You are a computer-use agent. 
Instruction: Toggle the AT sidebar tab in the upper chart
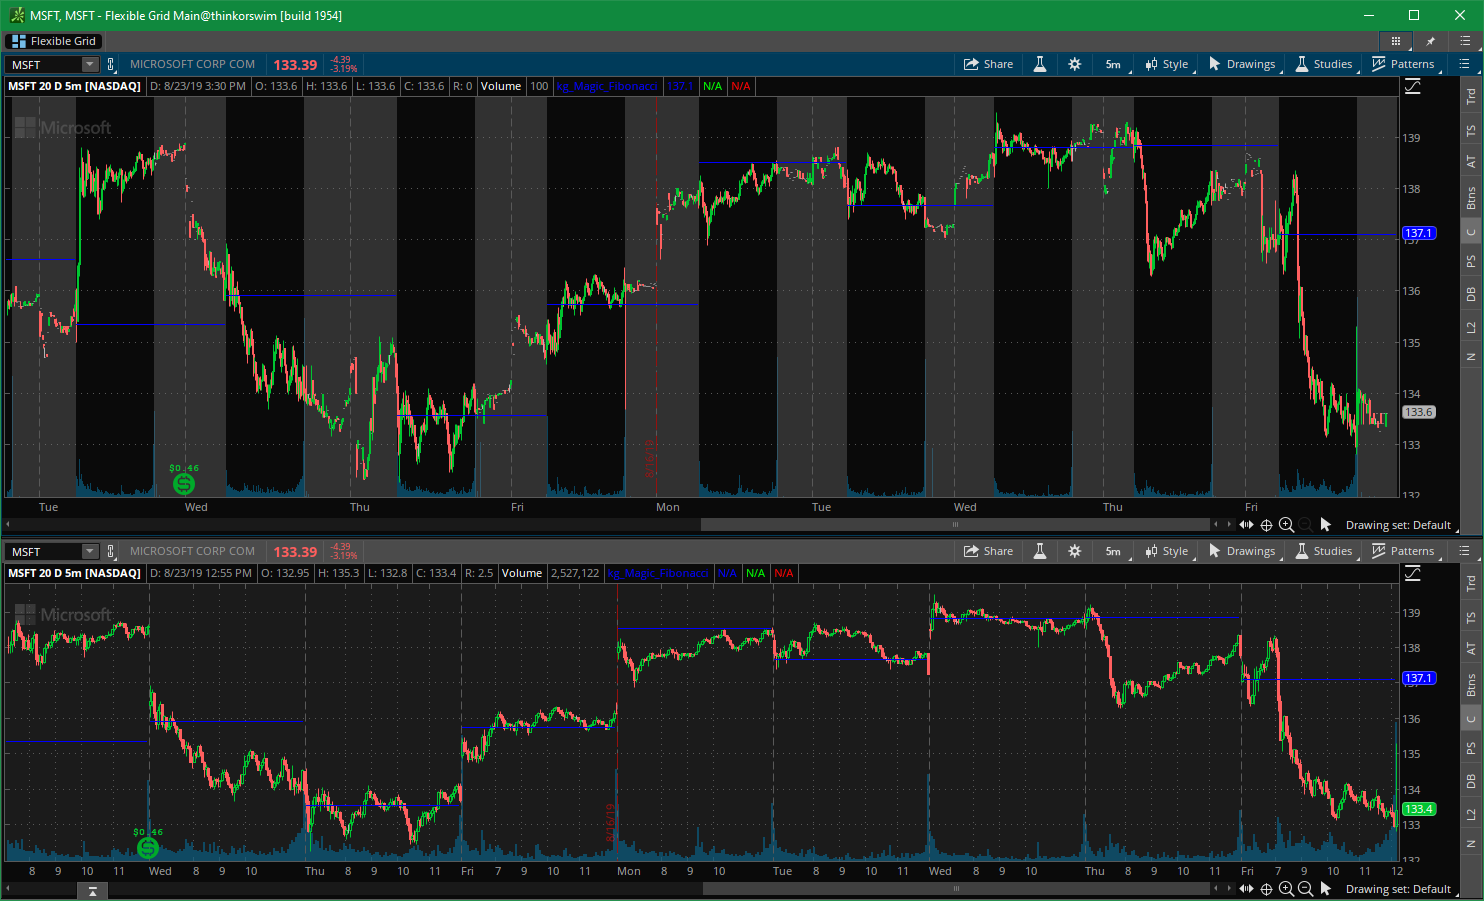click(x=1471, y=162)
